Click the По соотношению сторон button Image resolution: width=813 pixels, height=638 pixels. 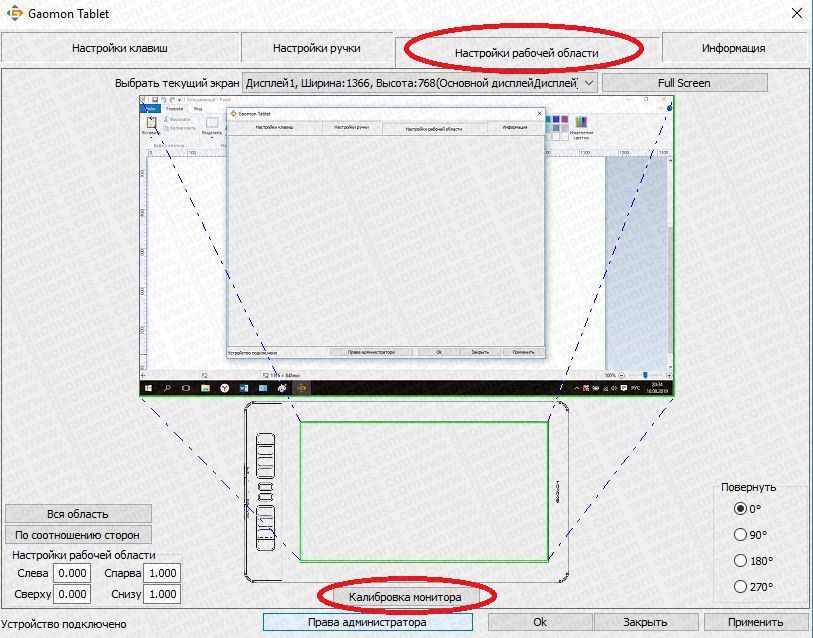pyautogui.click(x=78, y=535)
